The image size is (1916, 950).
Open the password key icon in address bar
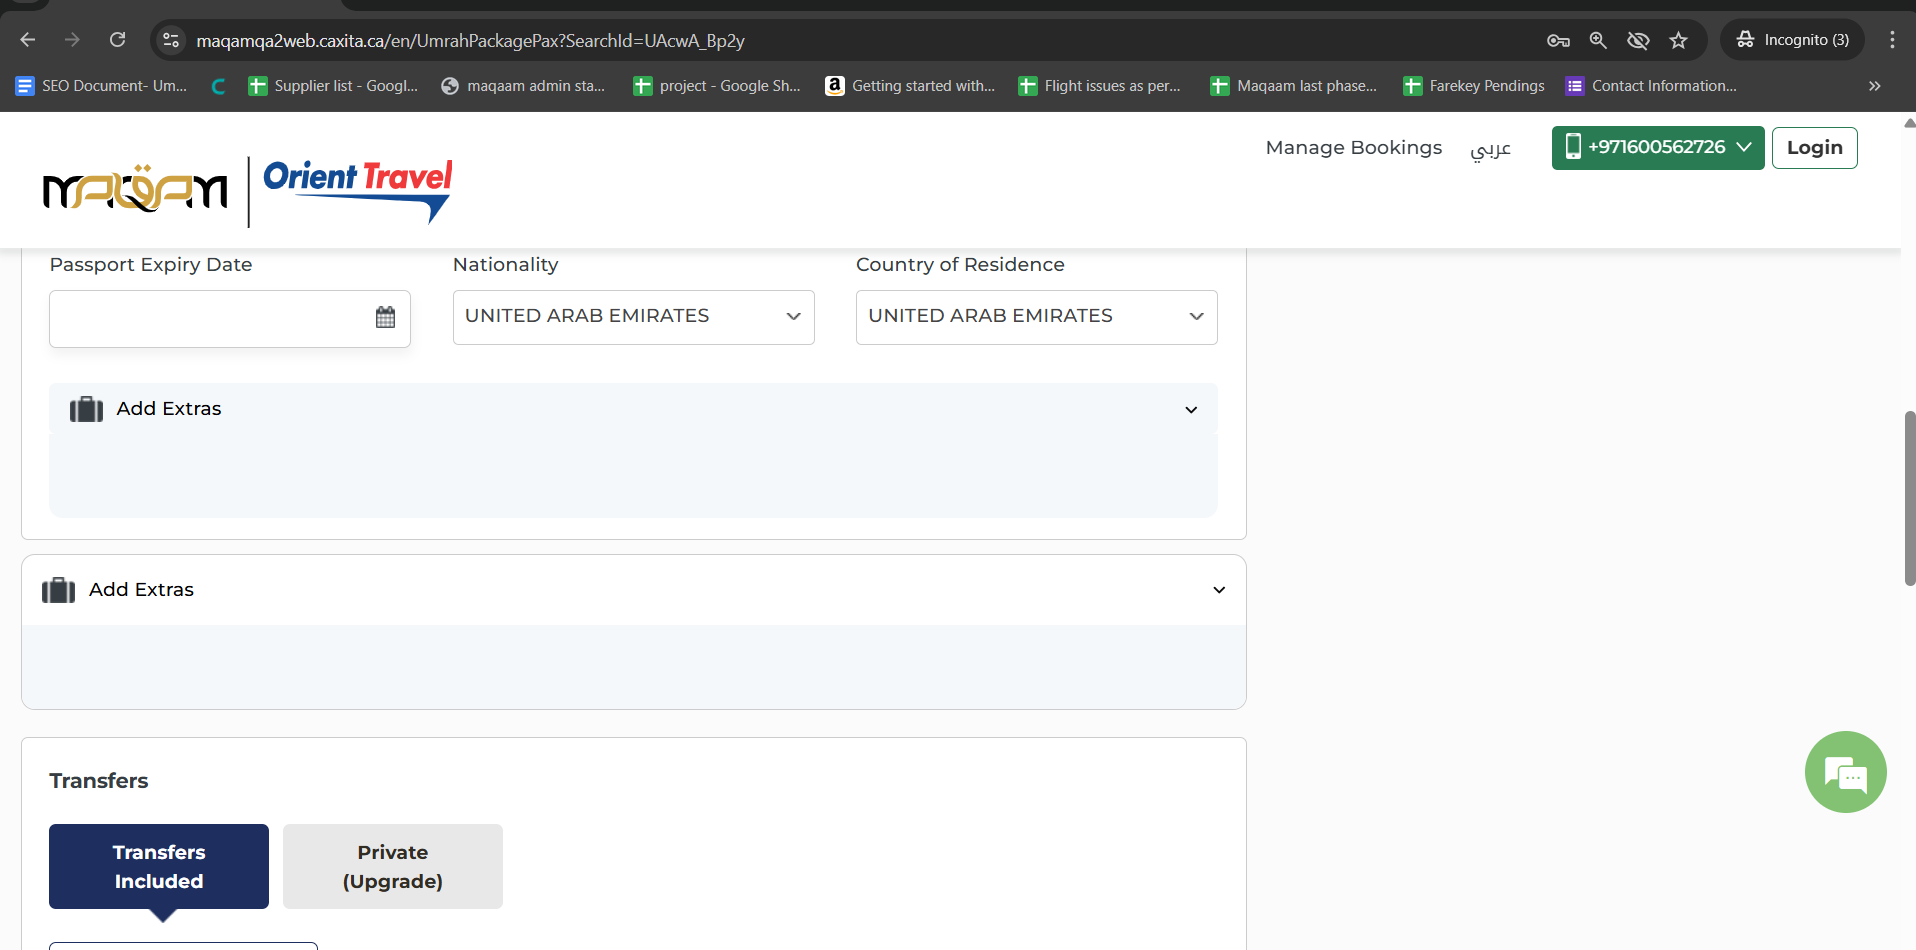pyautogui.click(x=1558, y=40)
